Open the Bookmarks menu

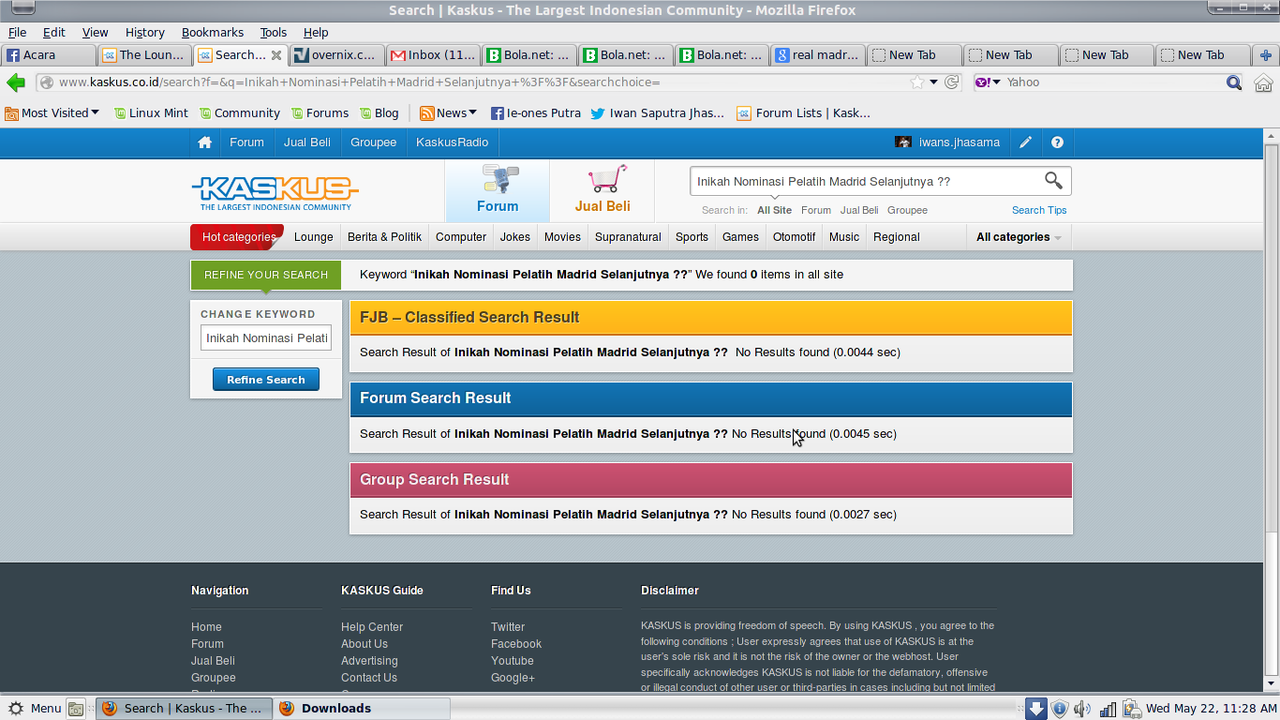212,32
